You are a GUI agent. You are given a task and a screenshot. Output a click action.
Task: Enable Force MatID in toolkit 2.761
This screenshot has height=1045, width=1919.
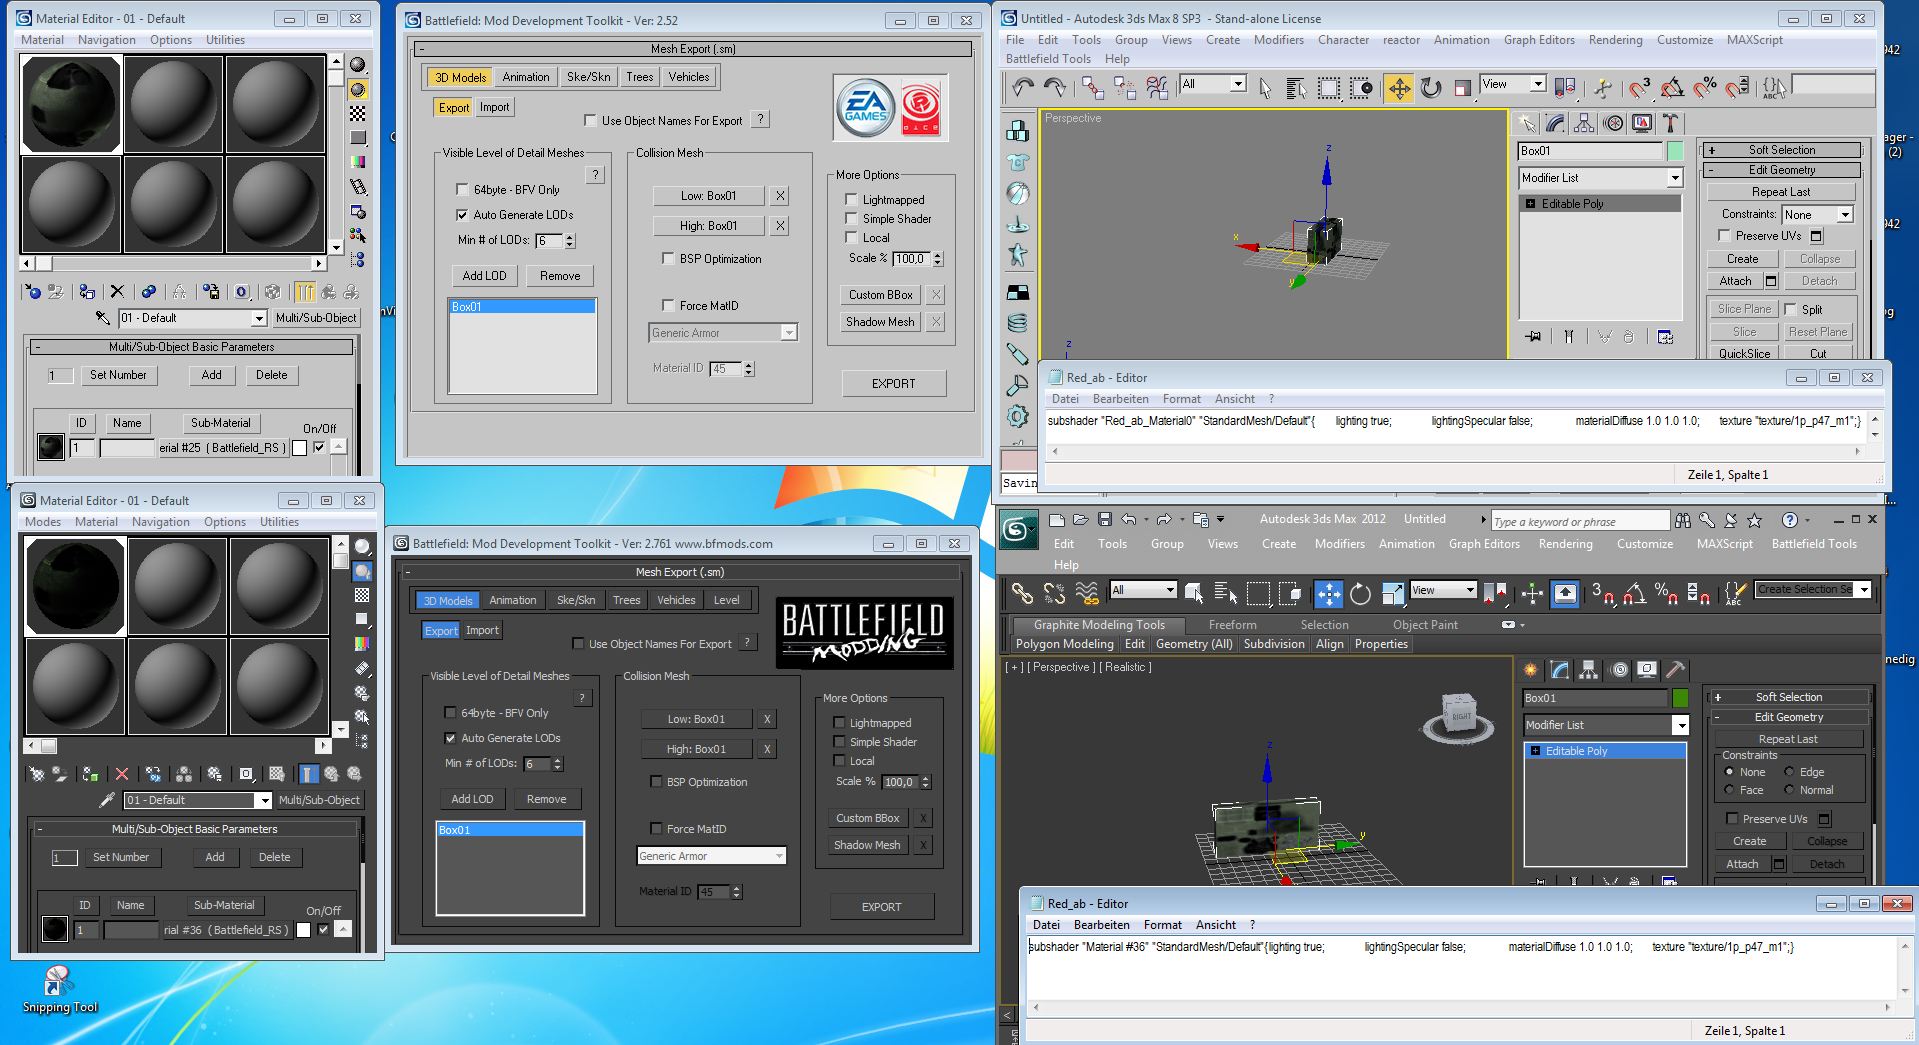pos(656,828)
